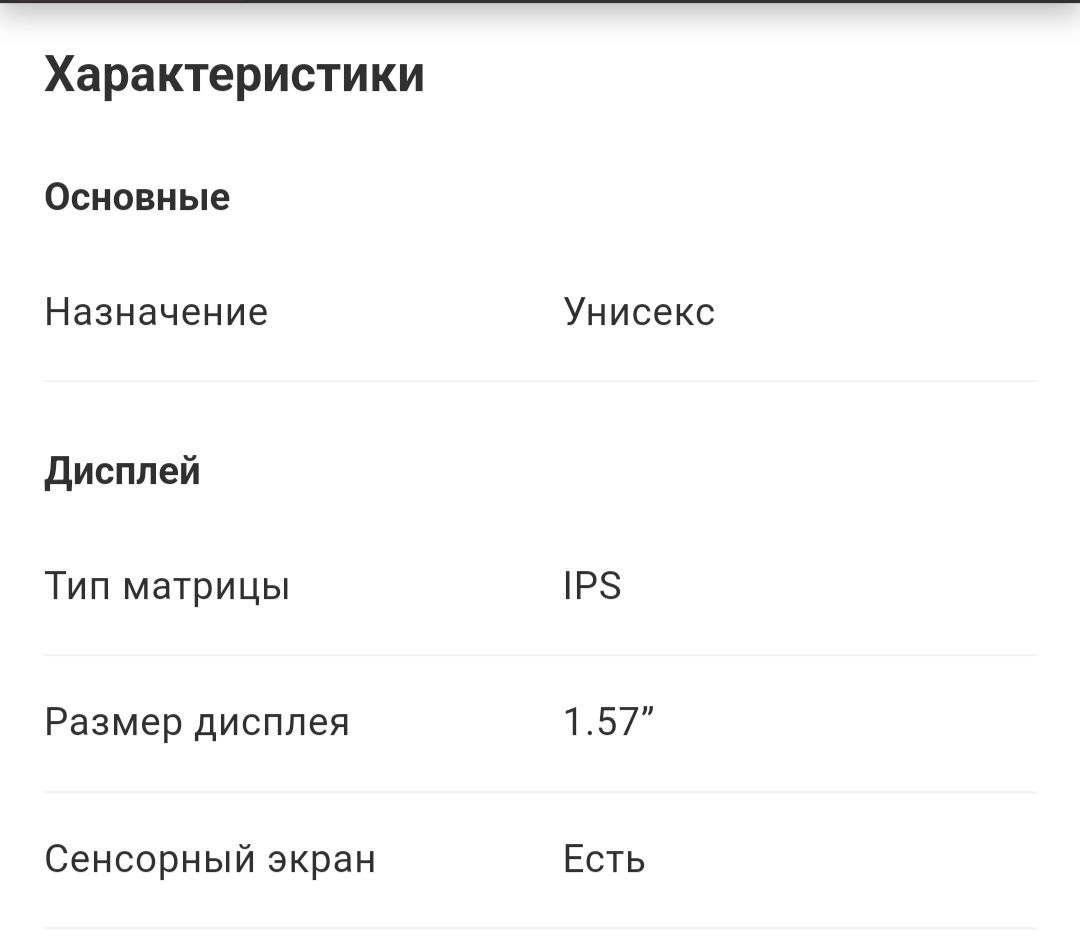
Task: Click the dark bar at the top edge
Action: [540, 2]
